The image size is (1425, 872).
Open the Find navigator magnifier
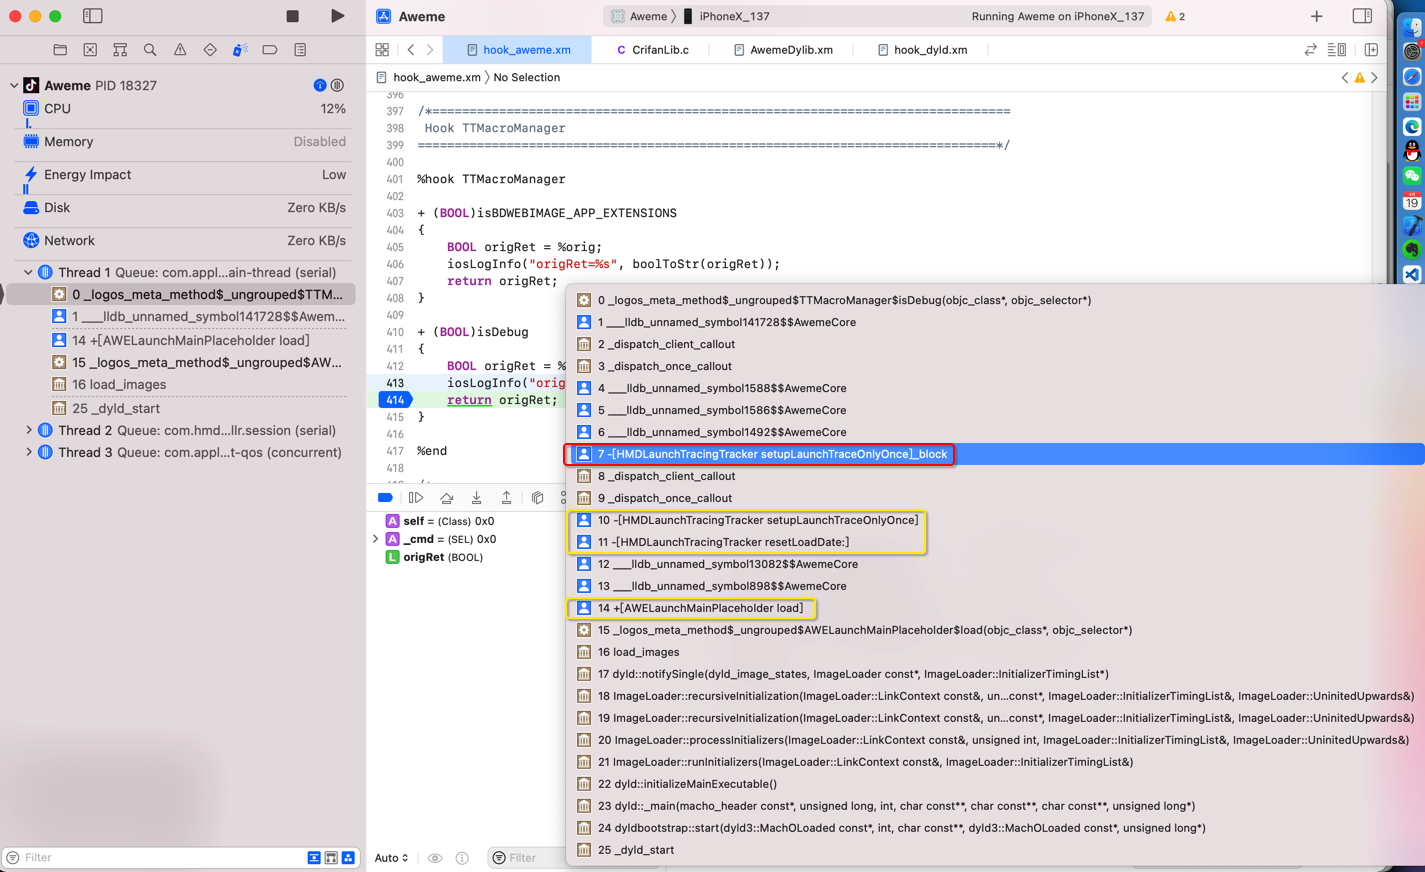pyautogui.click(x=150, y=50)
